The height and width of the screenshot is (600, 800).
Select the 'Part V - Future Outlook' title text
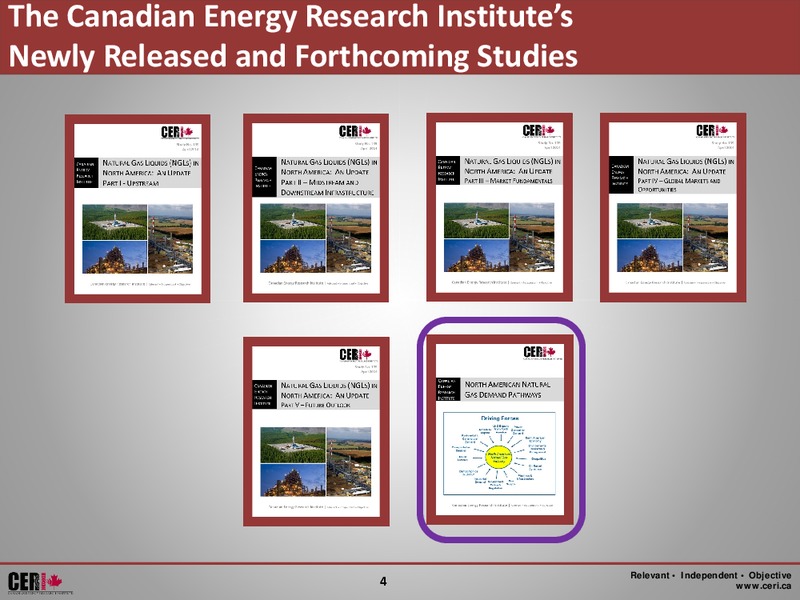click(315, 405)
